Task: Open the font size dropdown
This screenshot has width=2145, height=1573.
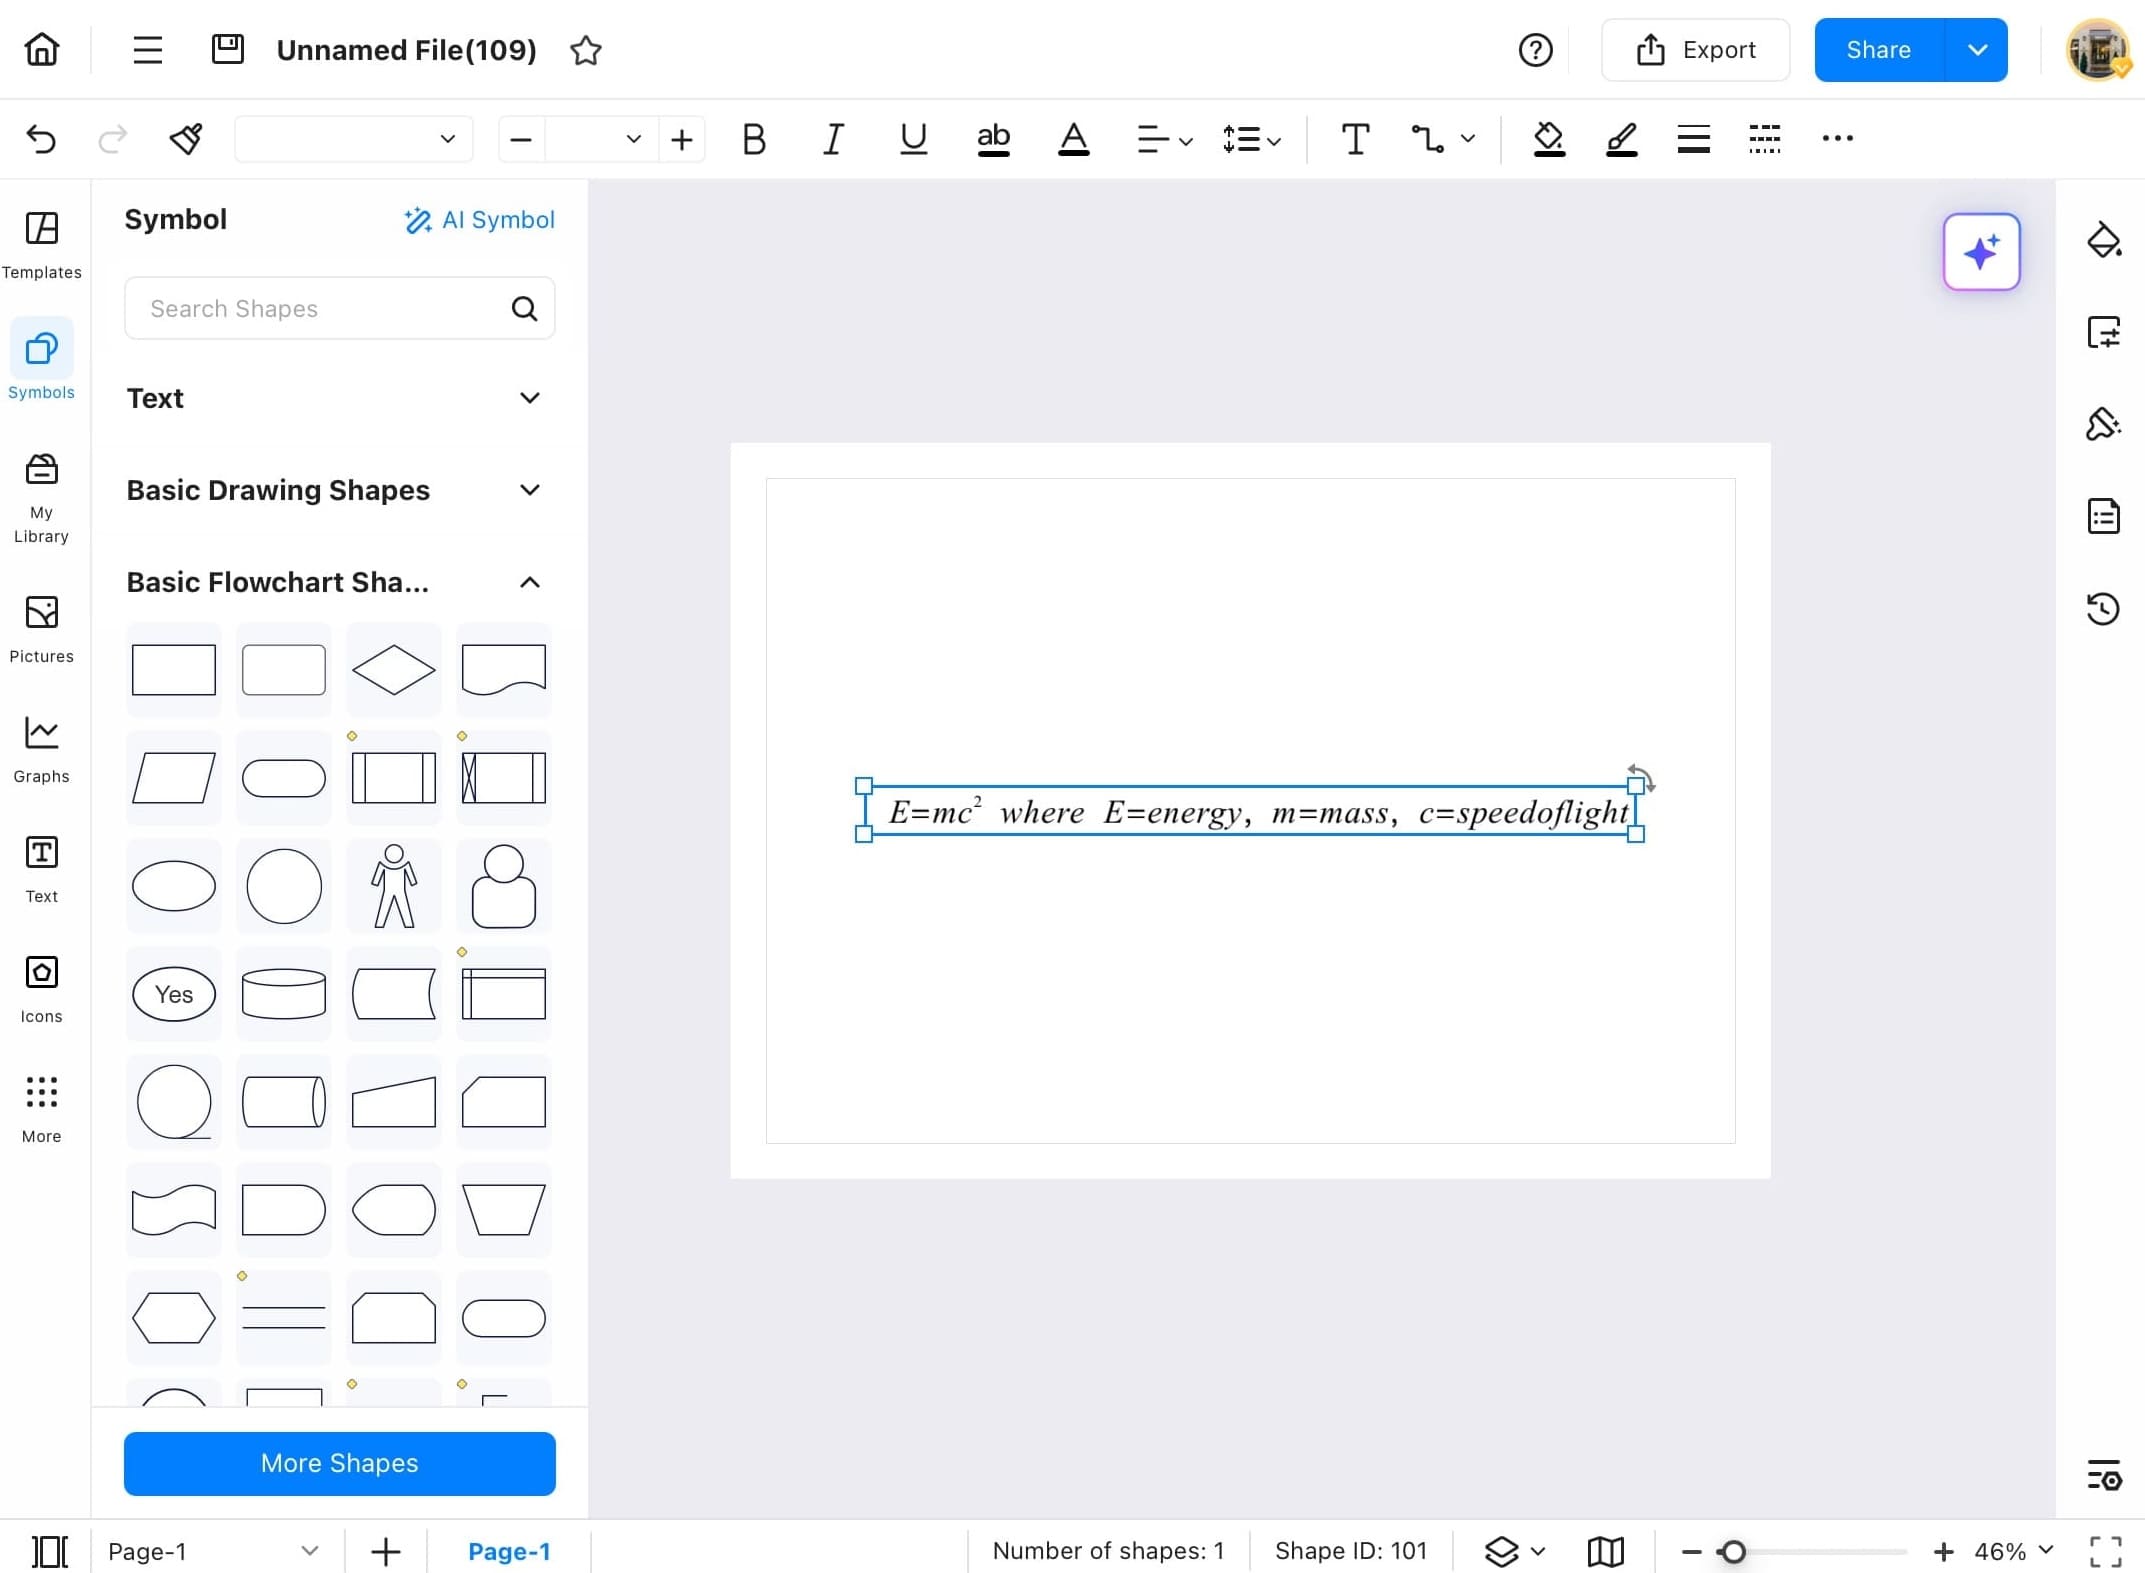Action: (632, 139)
